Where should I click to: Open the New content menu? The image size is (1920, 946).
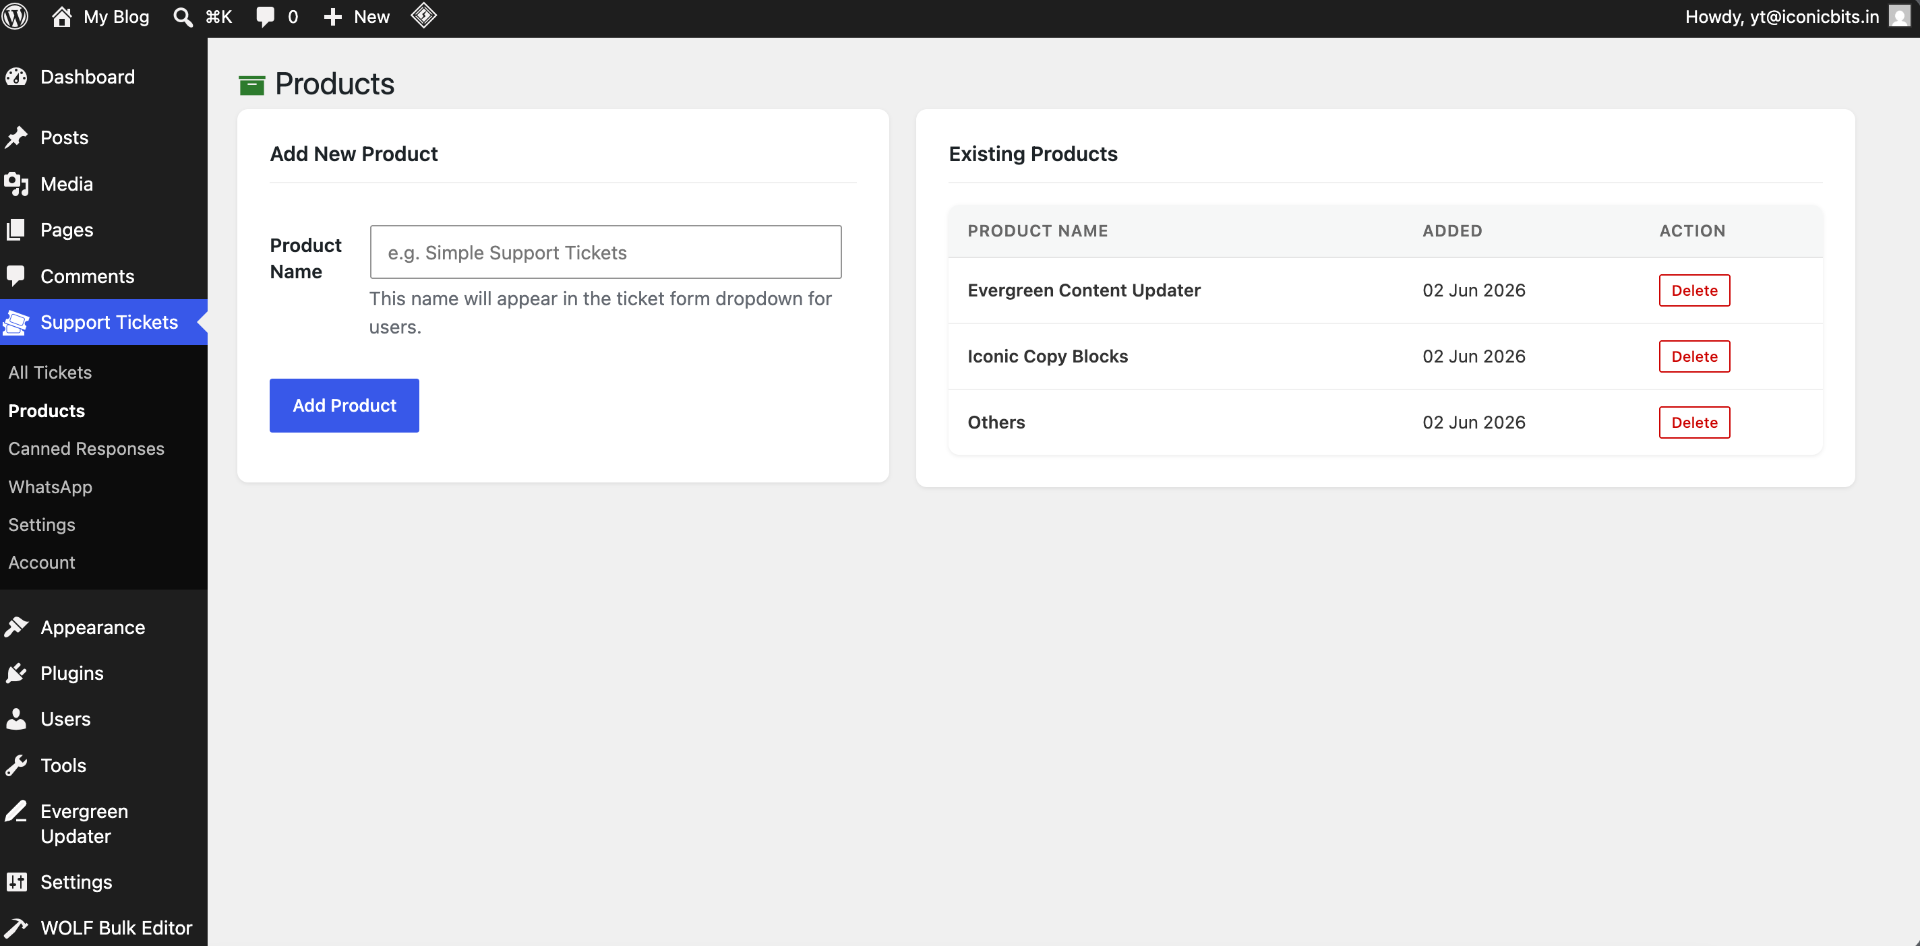(357, 17)
